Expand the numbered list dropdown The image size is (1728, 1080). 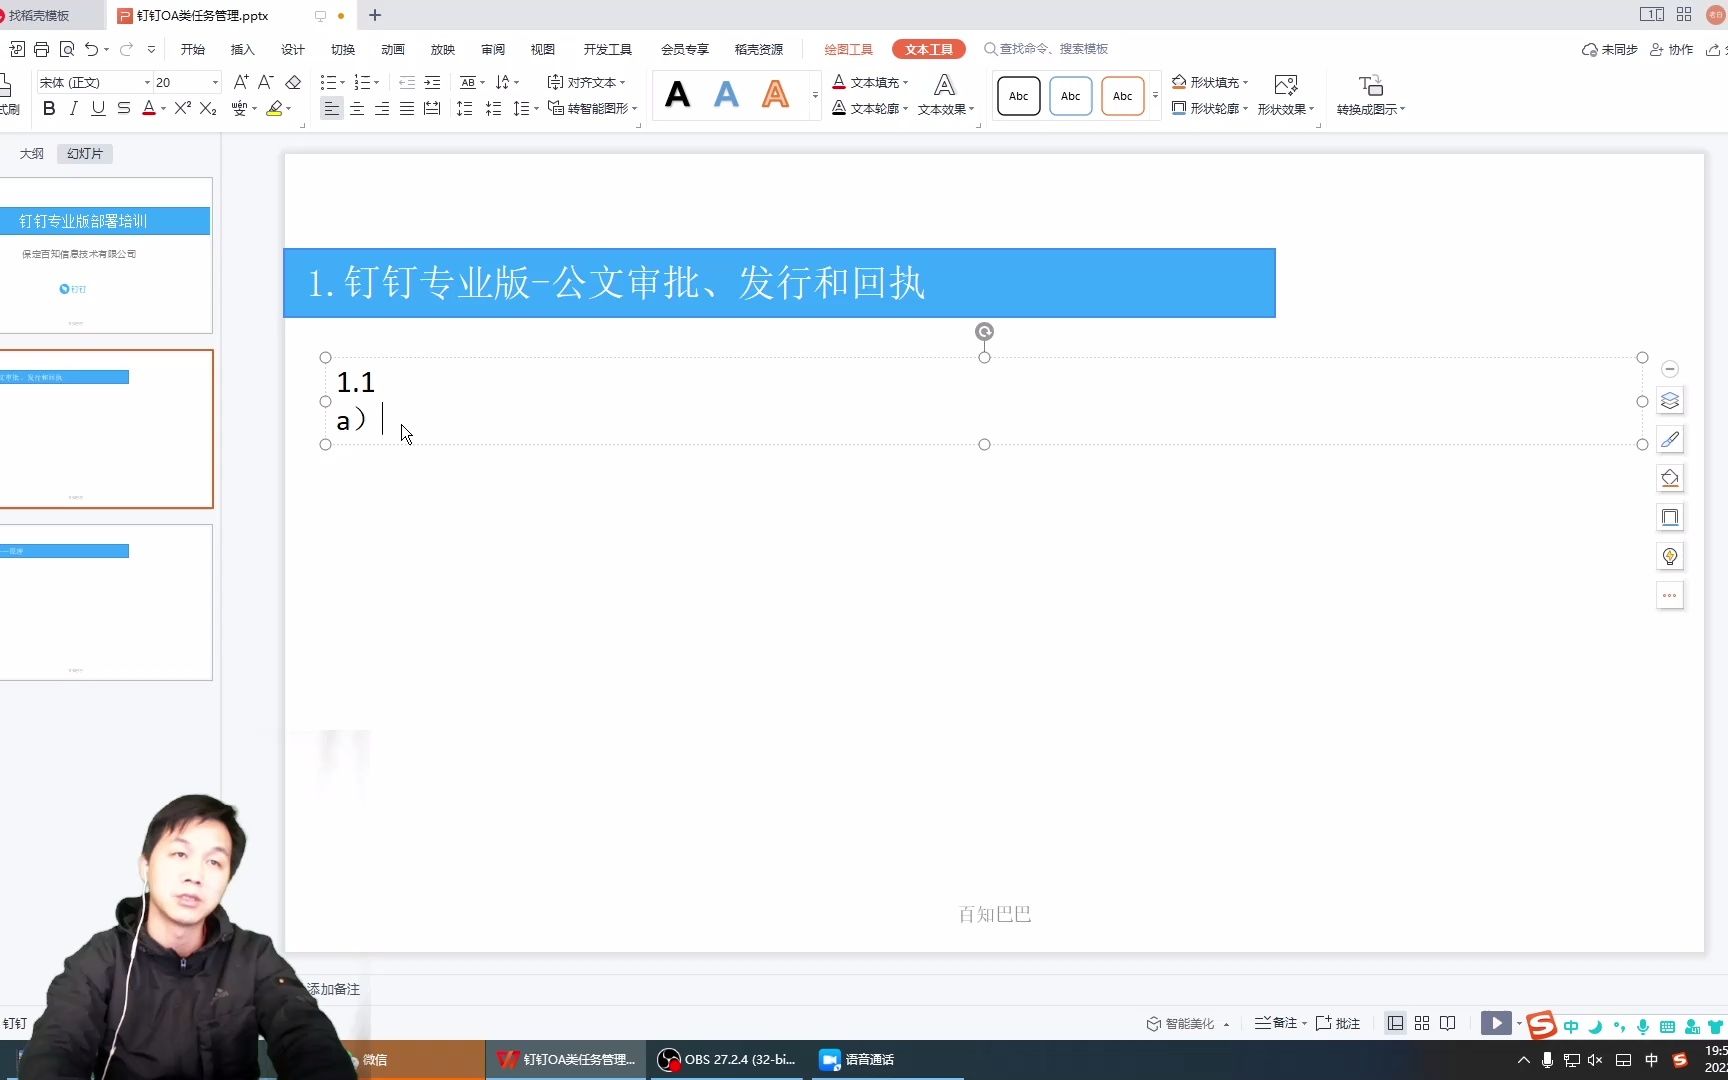coord(377,82)
